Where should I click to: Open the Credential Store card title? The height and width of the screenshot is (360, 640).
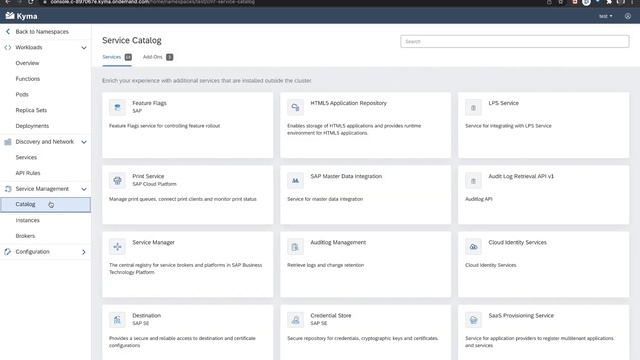coord(331,315)
